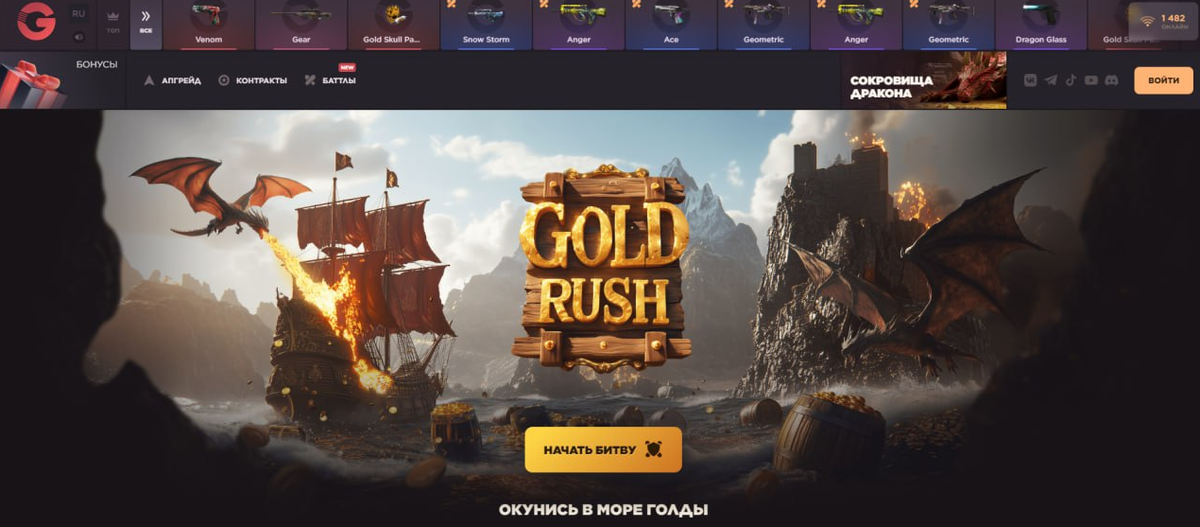Open the YouTube channel icon

click(1091, 80)
